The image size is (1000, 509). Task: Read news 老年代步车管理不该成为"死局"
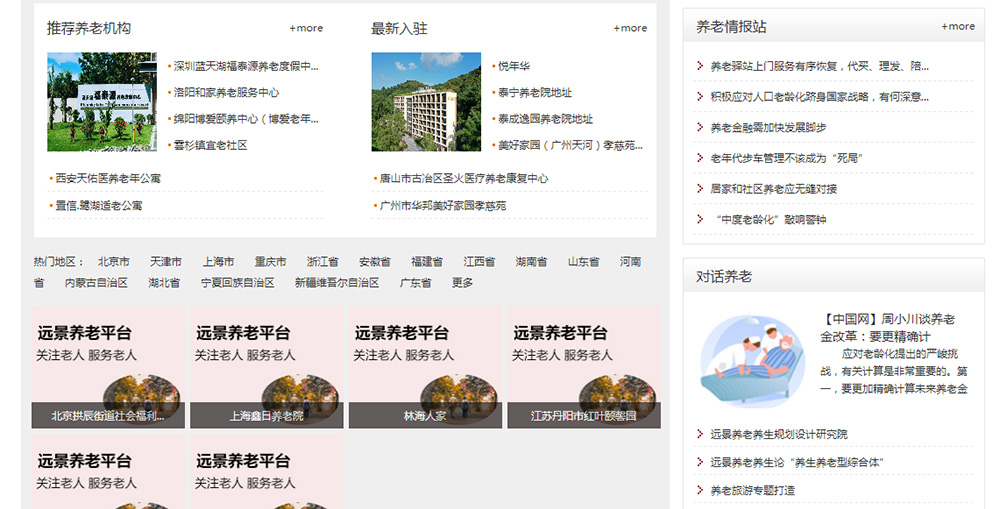[786, 158]
